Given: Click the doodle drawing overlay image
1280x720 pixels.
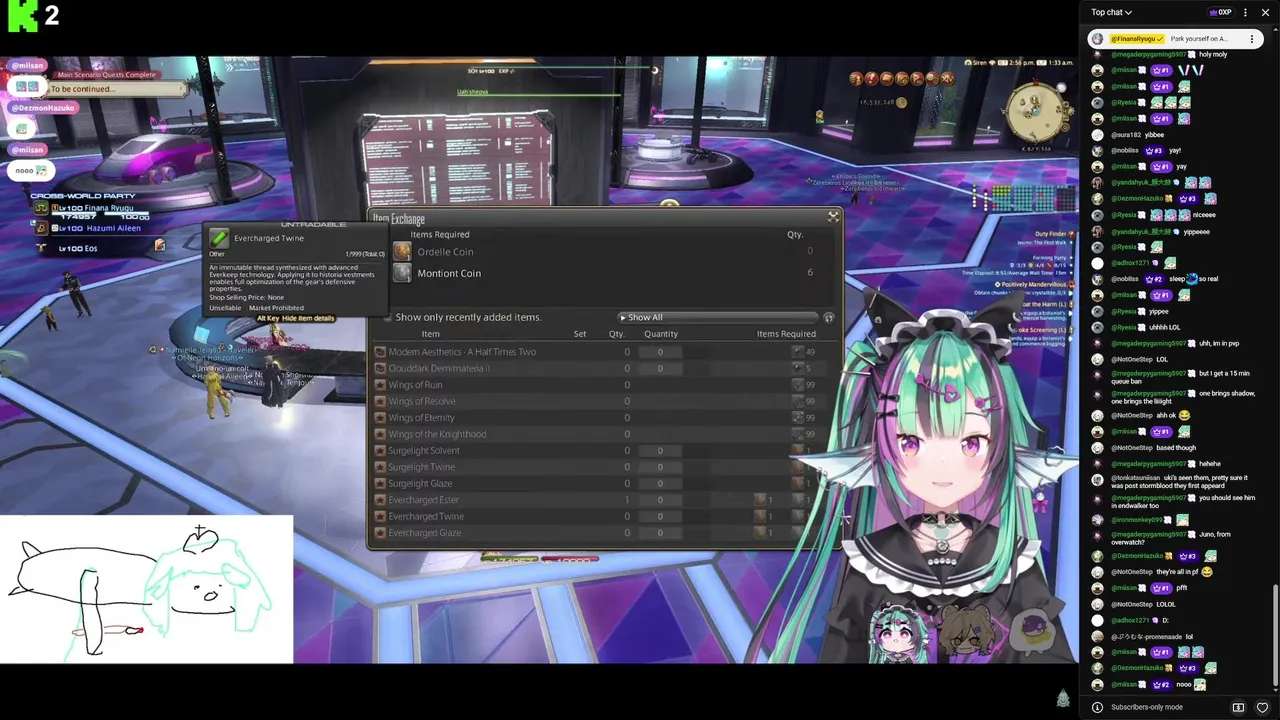Looking at the screenshot, I should coord(147,589).
